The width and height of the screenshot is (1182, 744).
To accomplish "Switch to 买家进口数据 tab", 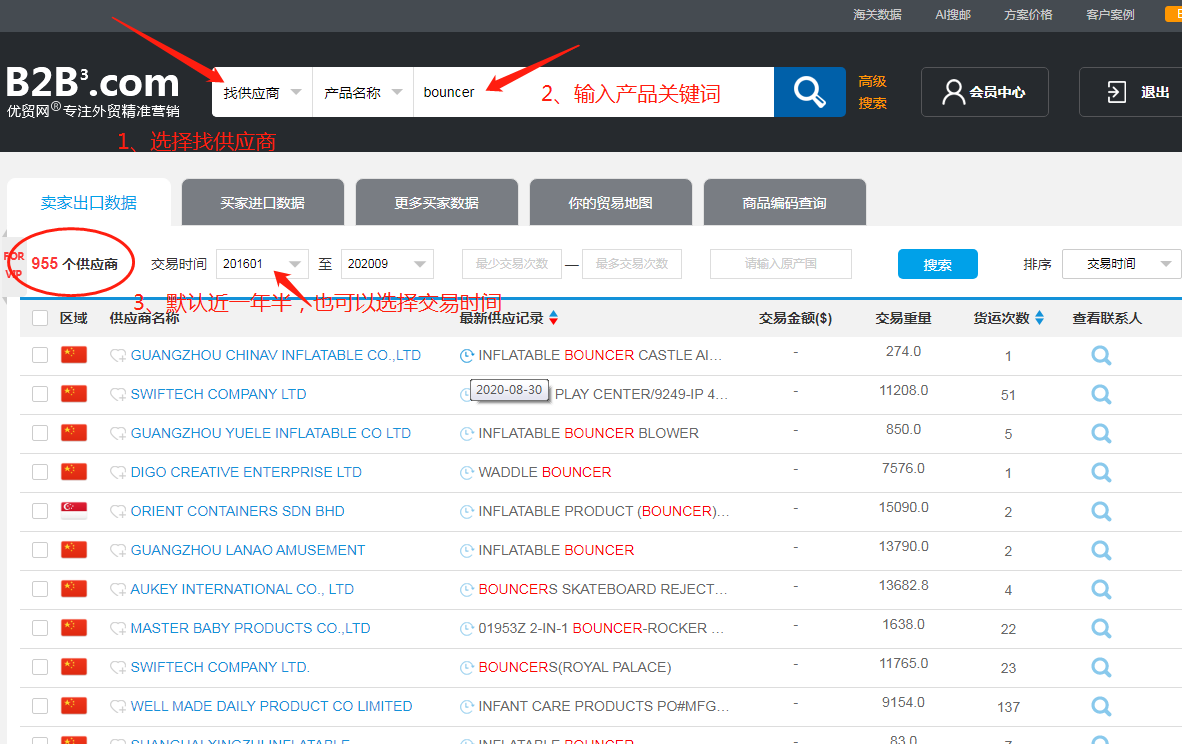I will [x=262, y=202].
